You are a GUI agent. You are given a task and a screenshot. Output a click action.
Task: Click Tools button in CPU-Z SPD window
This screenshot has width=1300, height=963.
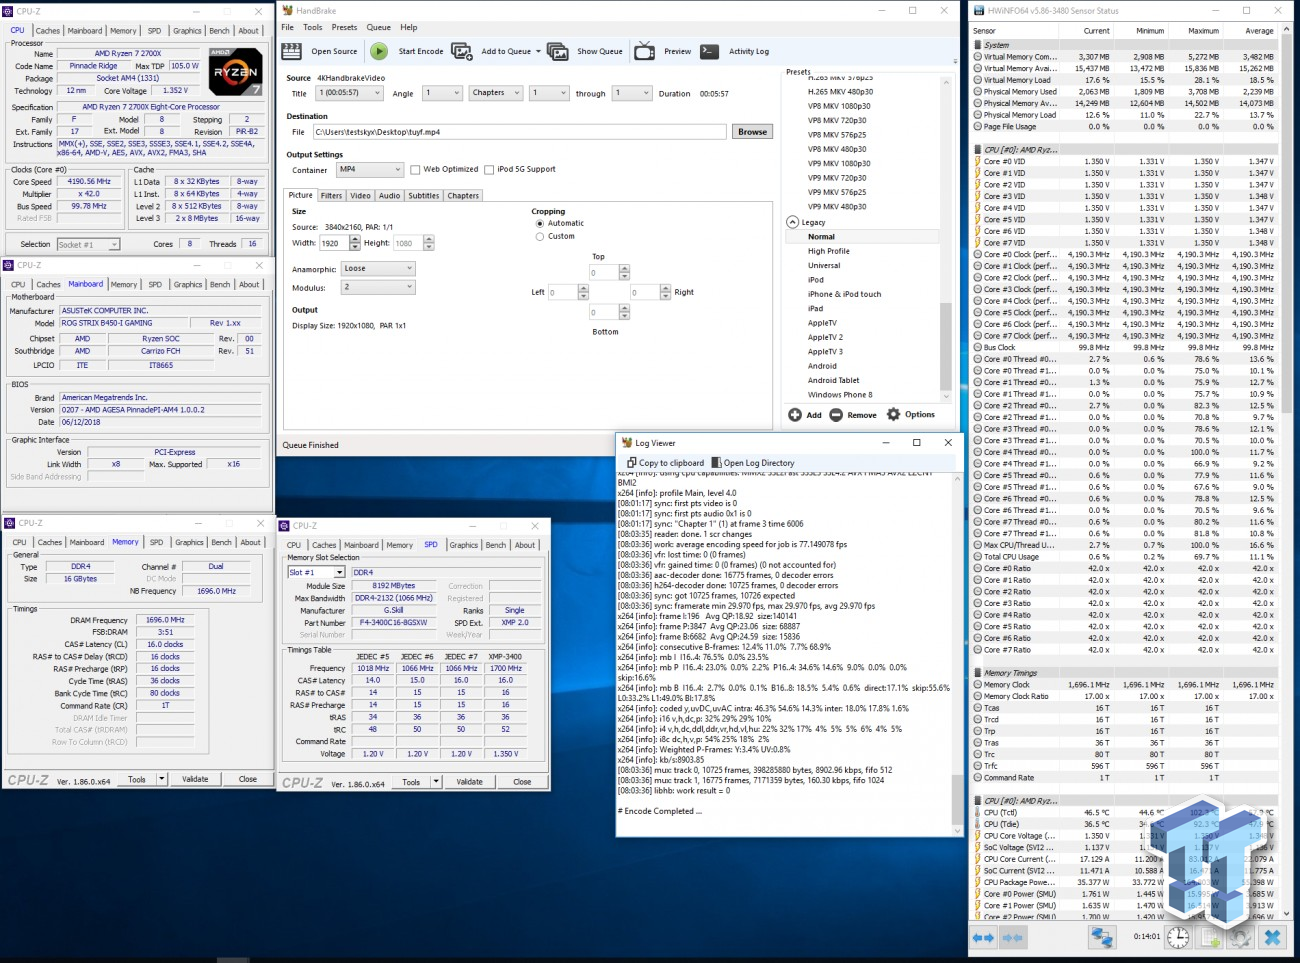417,782
